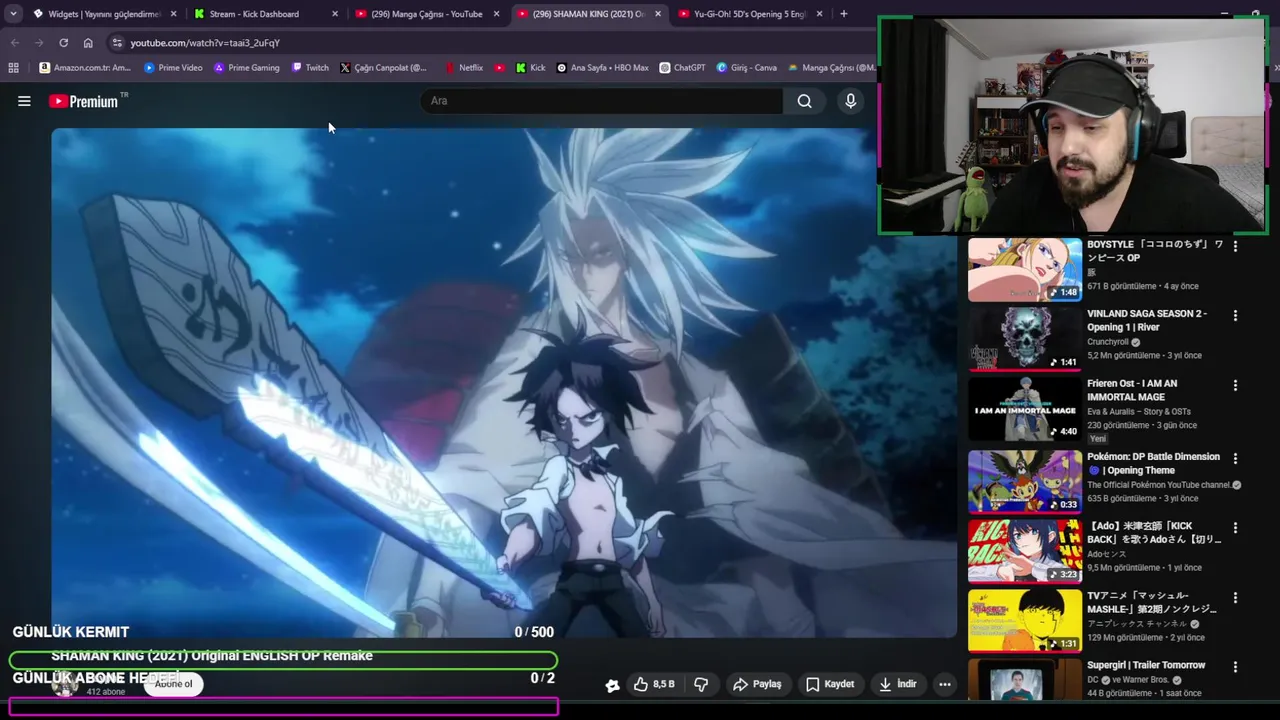Focus the Ara search field

(603, 101)
